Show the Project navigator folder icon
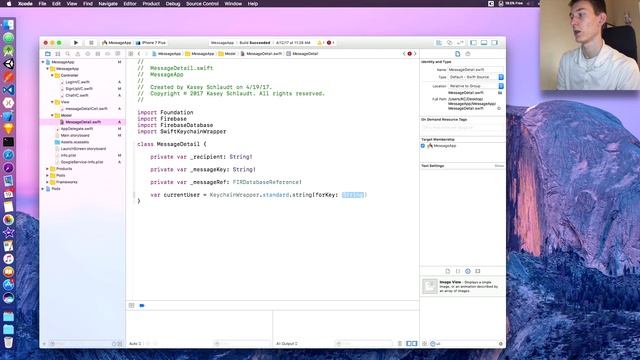 (48, 54)
